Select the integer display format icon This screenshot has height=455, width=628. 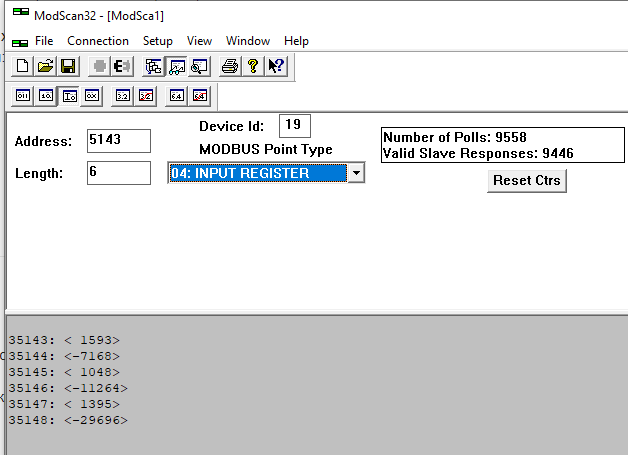pyautogui.click(x=69, y=96)
